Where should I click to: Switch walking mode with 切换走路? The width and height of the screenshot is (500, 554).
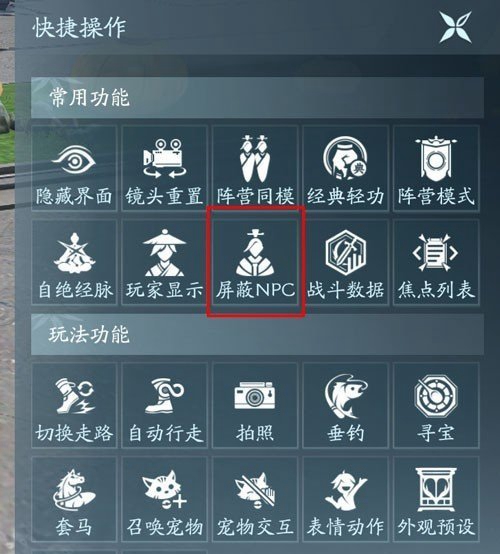pyautogui.click(x=74, y=405)
